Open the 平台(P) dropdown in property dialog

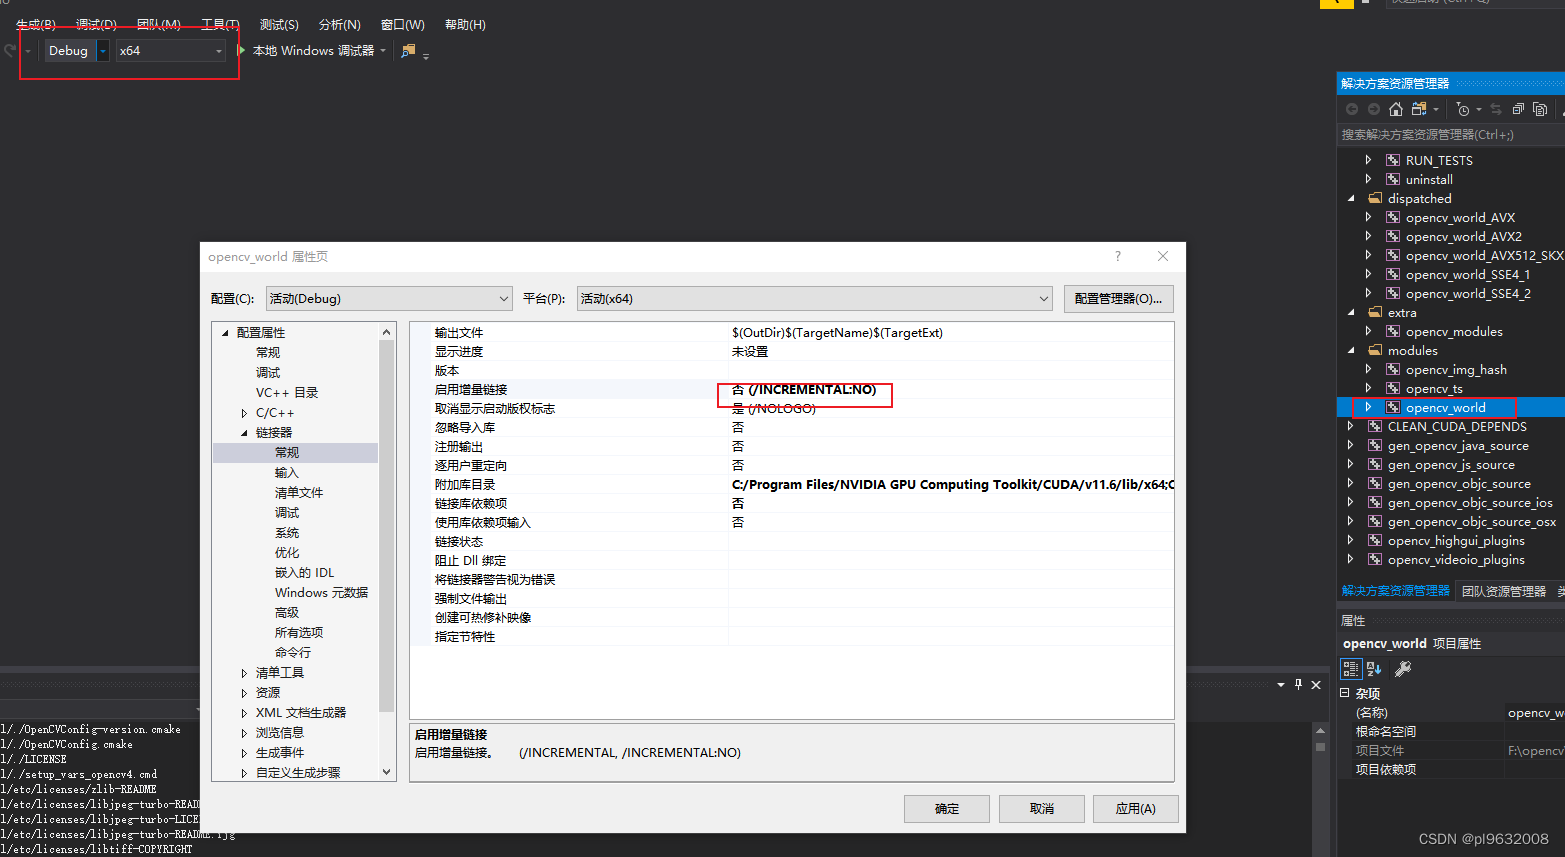click(815, 298)
